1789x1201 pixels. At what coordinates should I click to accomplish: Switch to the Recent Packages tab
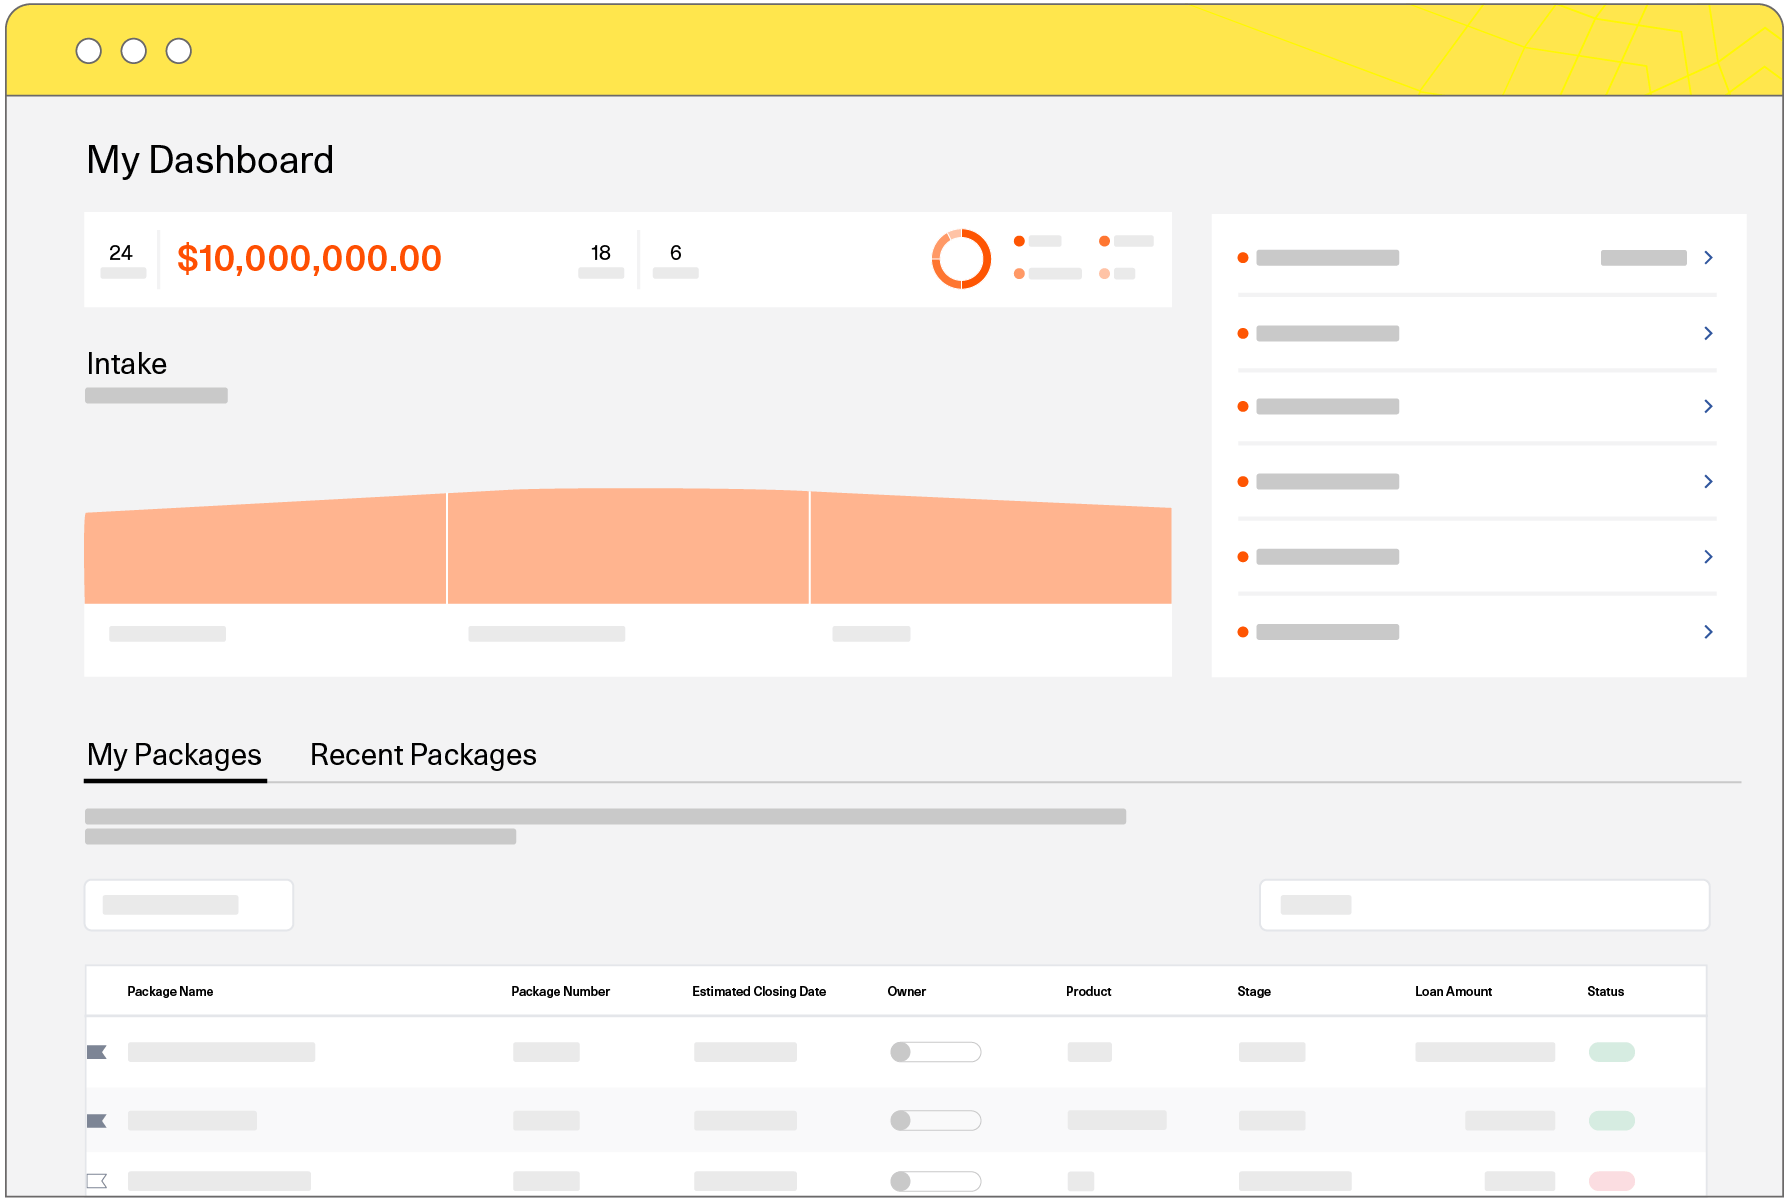click(423, 755)
